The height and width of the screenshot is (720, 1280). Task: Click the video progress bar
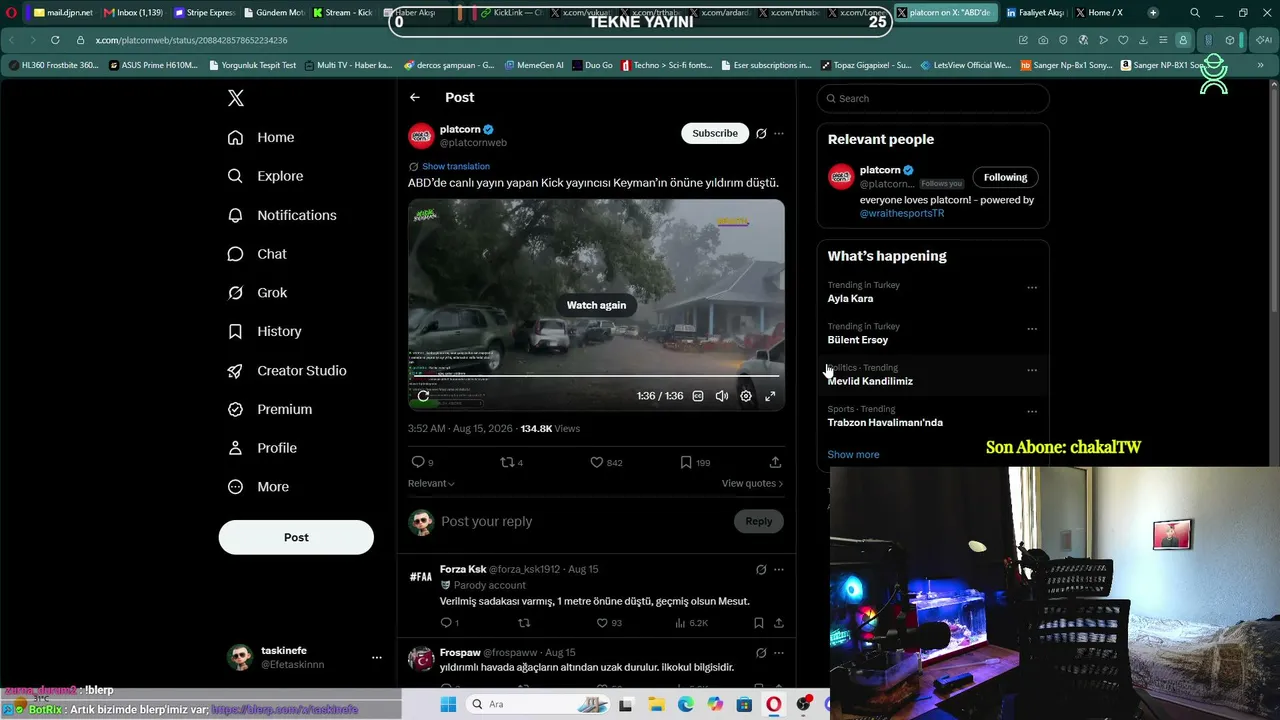(x=596, y=376)
